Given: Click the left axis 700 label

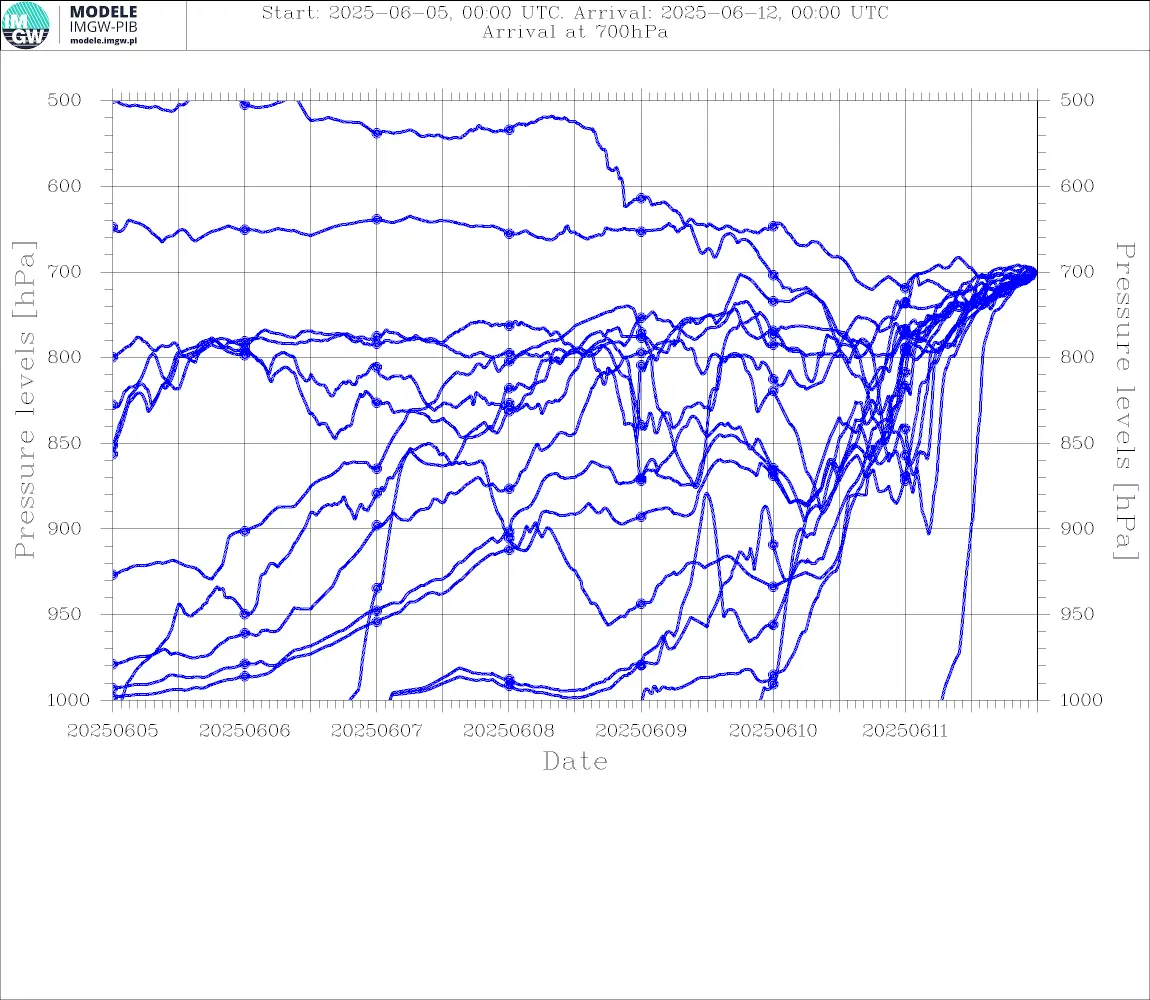Looking at the screenshot, I should [x=65, y=271].
